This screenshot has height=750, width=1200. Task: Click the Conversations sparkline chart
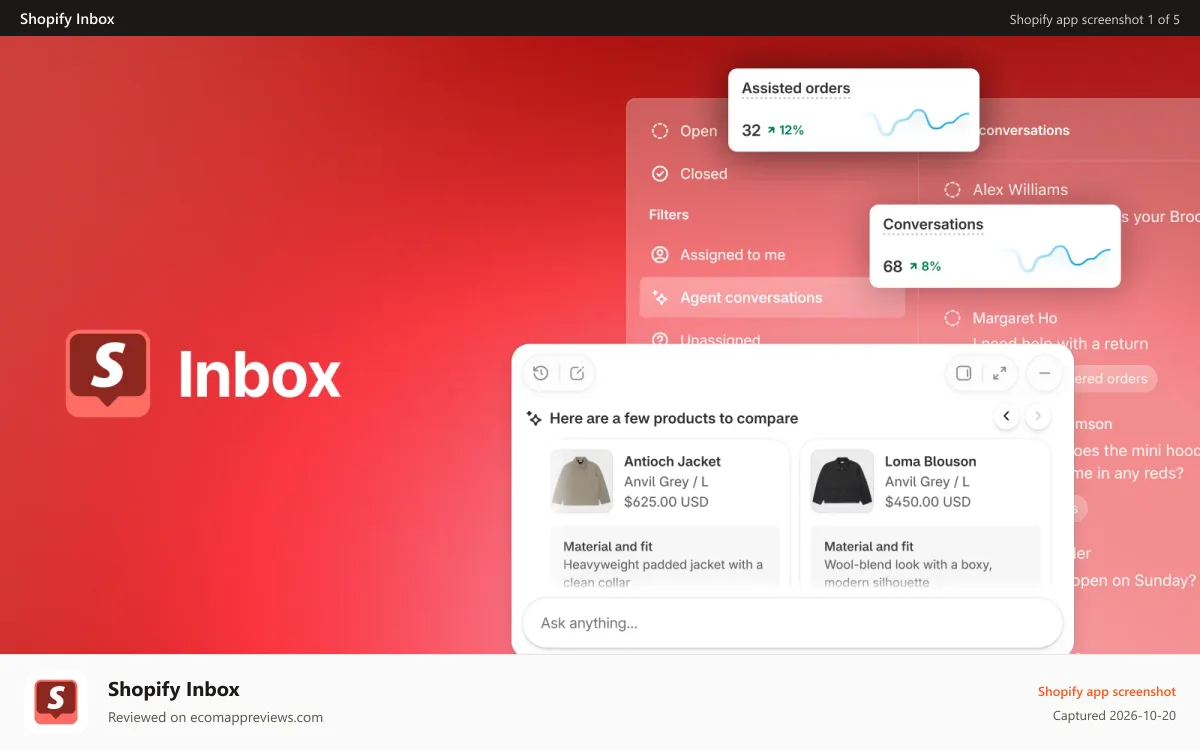tap(1060, 258)
